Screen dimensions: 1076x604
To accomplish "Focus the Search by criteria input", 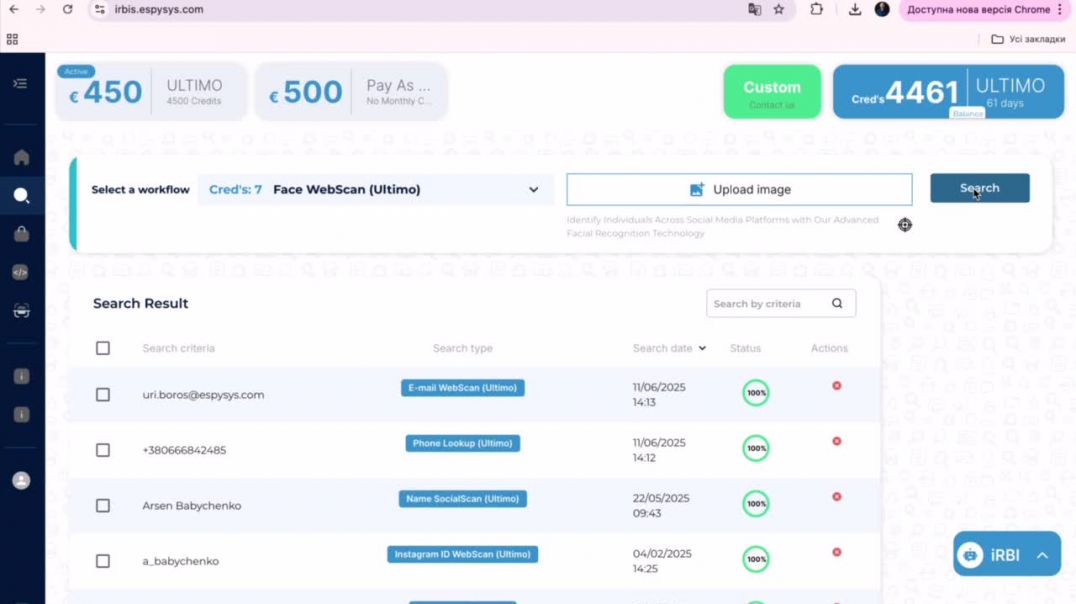I will (x=781, y=303).
